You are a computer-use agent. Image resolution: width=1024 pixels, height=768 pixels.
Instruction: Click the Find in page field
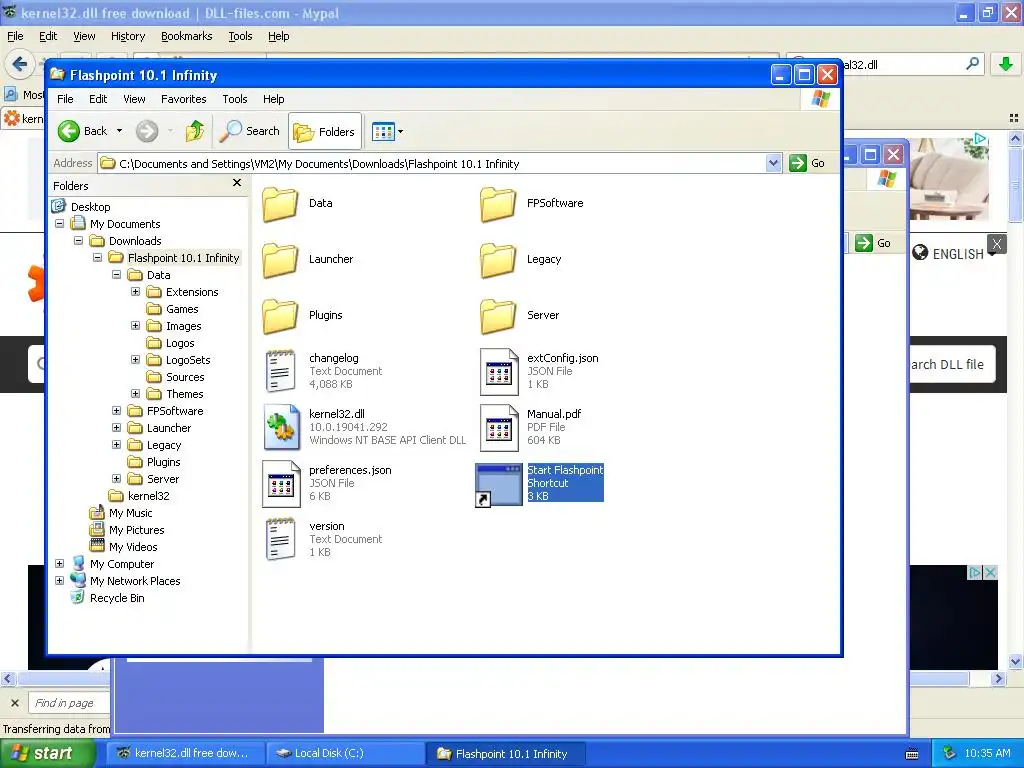69,703
